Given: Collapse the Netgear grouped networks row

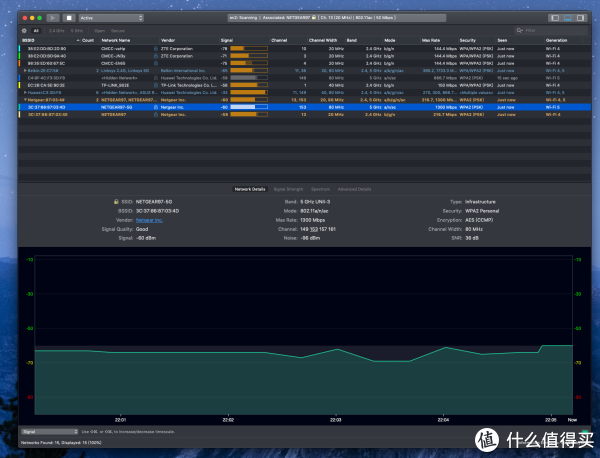Looking at the screenshot, I should [25, 100].
